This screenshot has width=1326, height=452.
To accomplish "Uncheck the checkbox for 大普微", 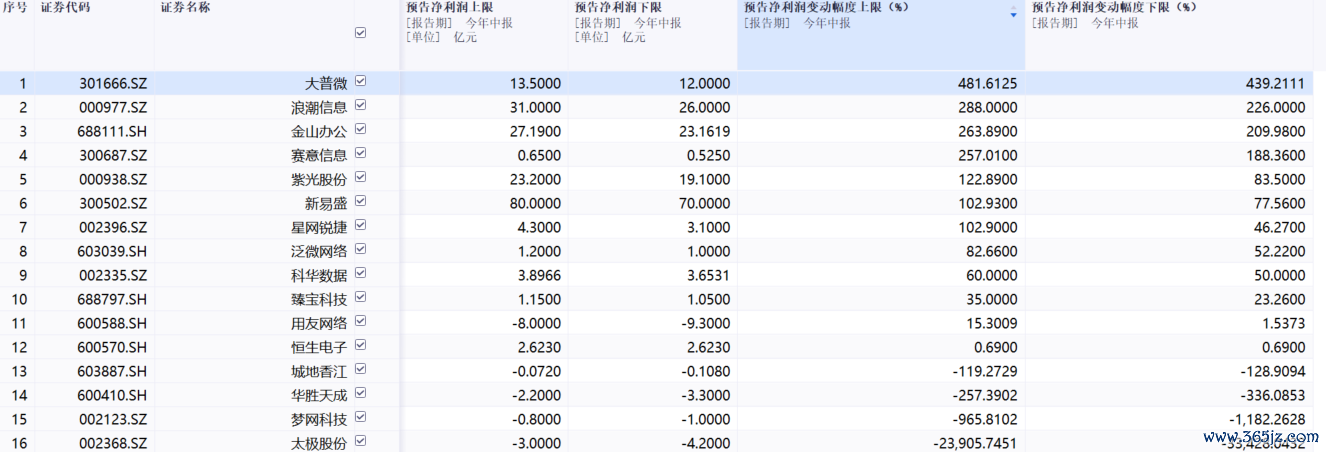I will coord(360,81).
